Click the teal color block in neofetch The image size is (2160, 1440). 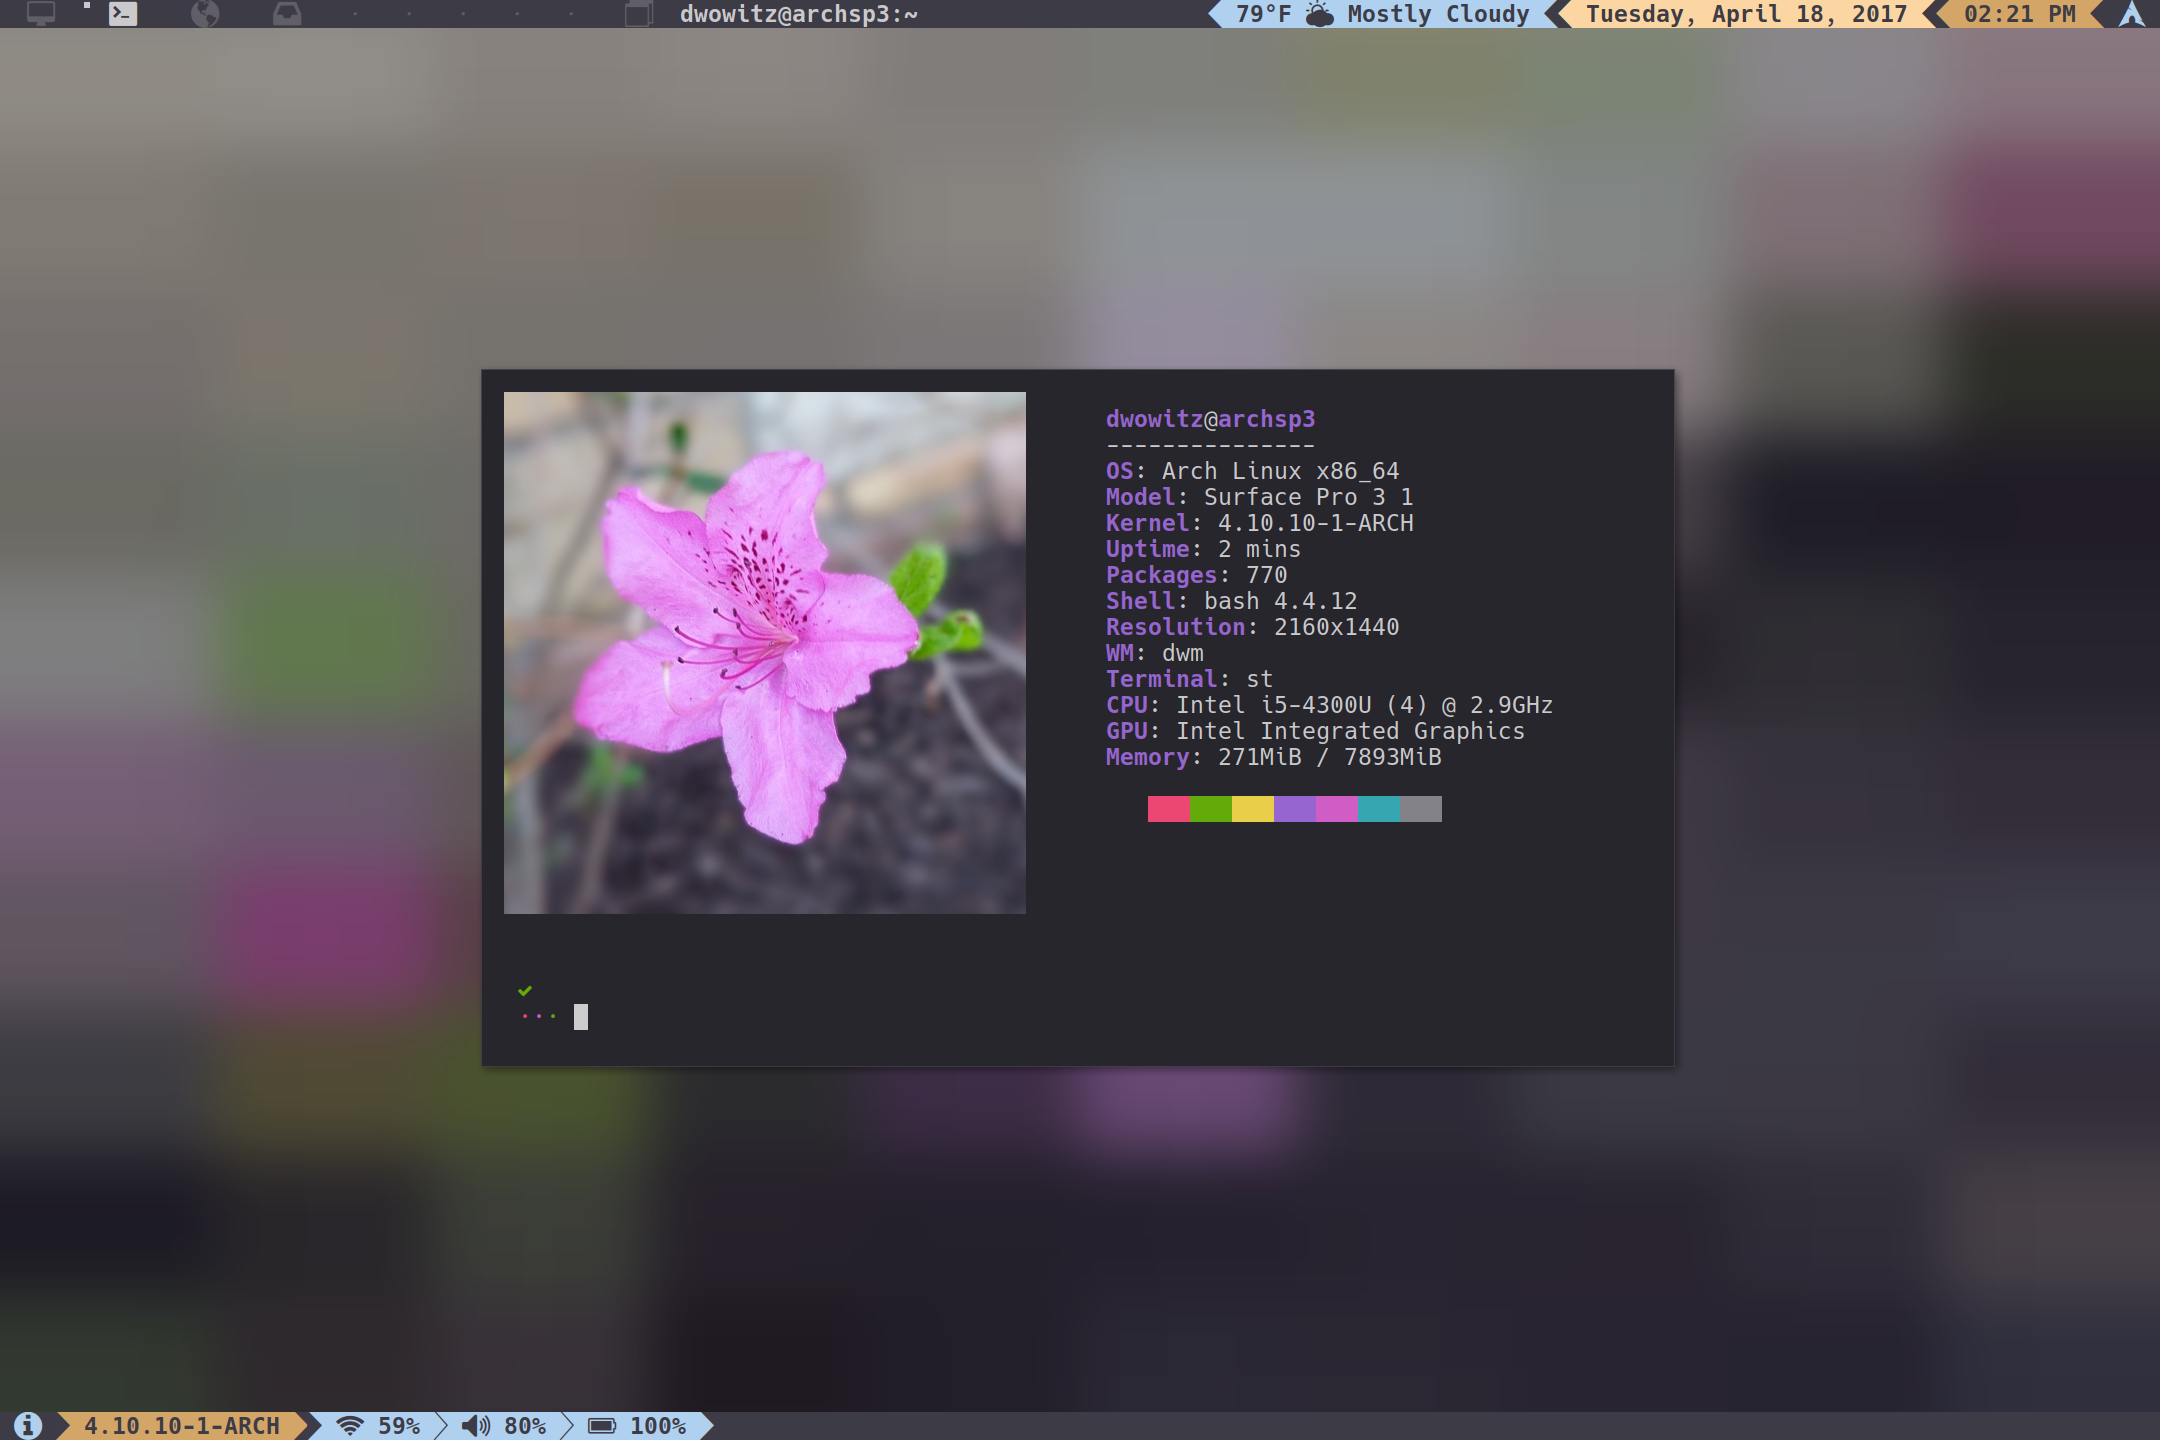1378,809
